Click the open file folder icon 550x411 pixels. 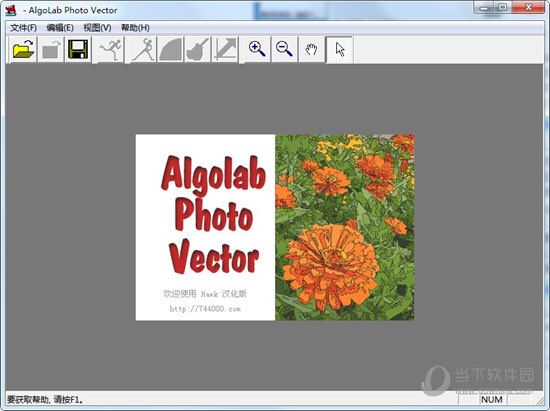point(23,49)
